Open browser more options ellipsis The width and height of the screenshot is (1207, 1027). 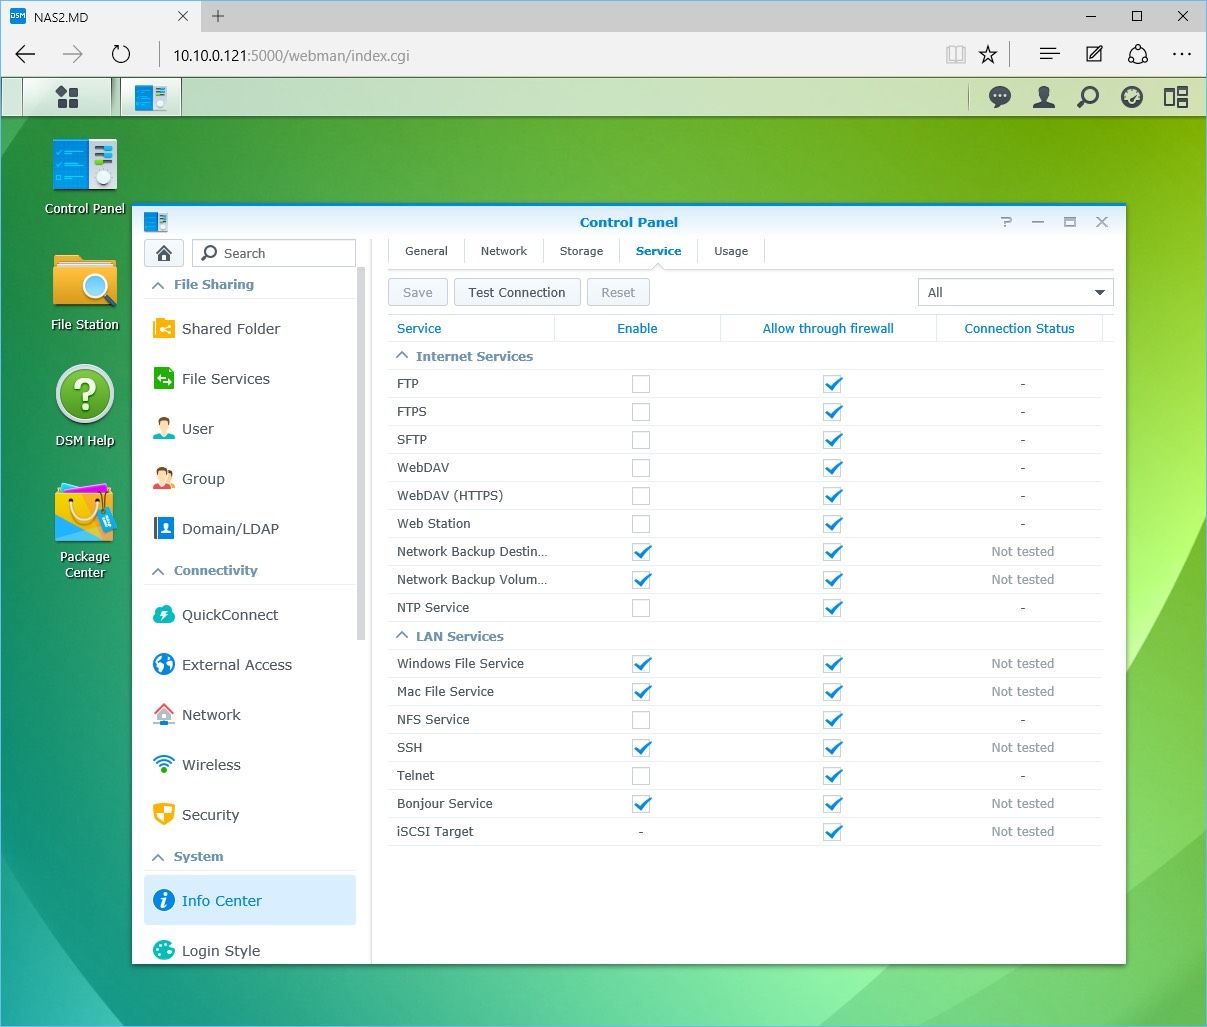coord(1182,55)
